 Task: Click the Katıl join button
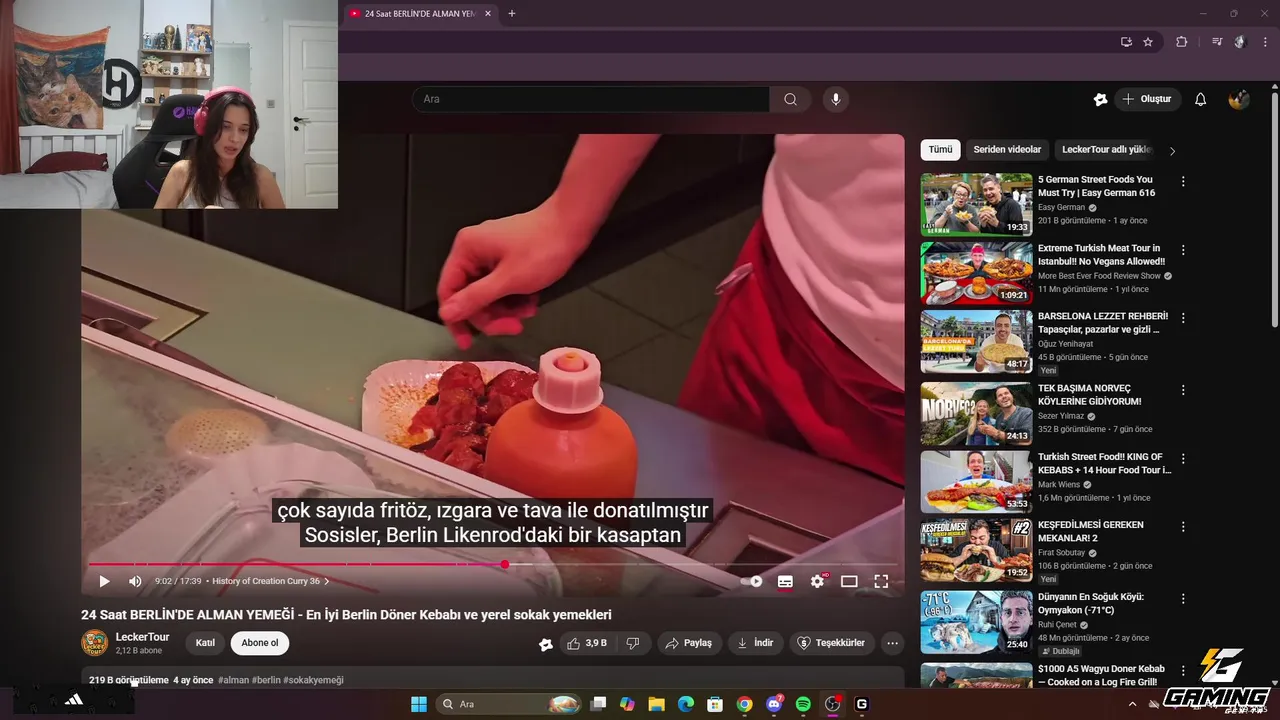(205, 643)
